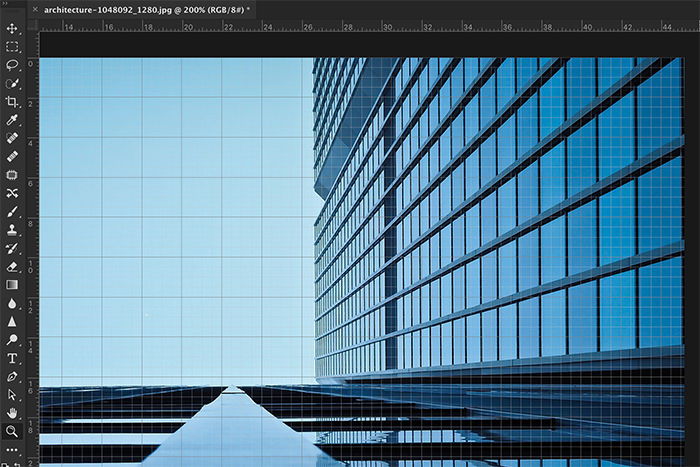The width and height of the screenshot is (700, 467).
Task: Select the Zoom tool
Action: point(12,431)
